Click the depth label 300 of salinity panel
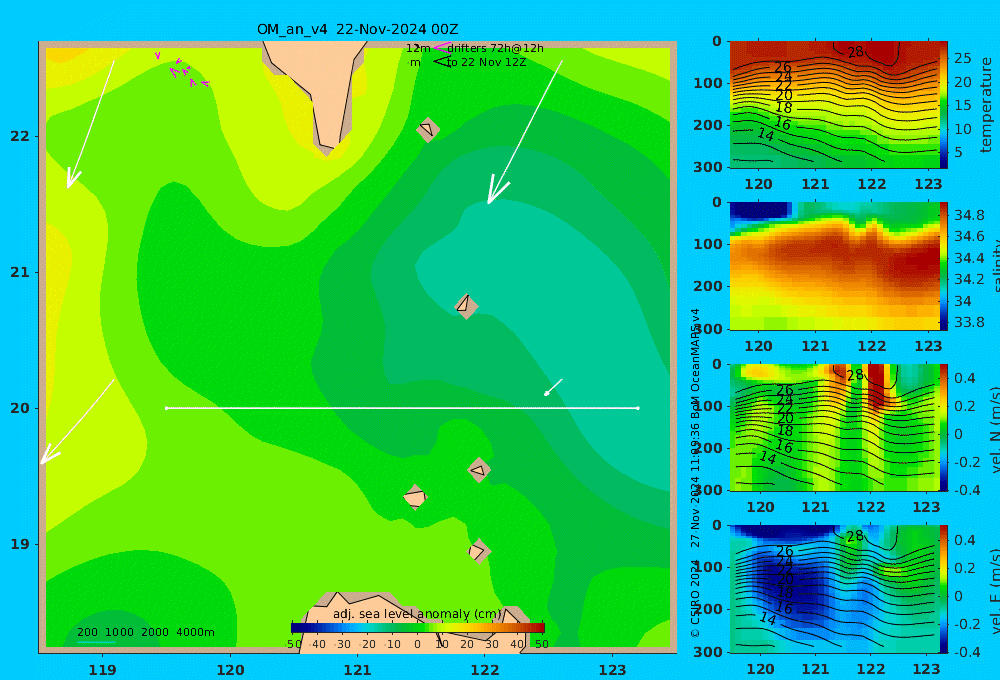1000x680 pixels. pos(707,329)
